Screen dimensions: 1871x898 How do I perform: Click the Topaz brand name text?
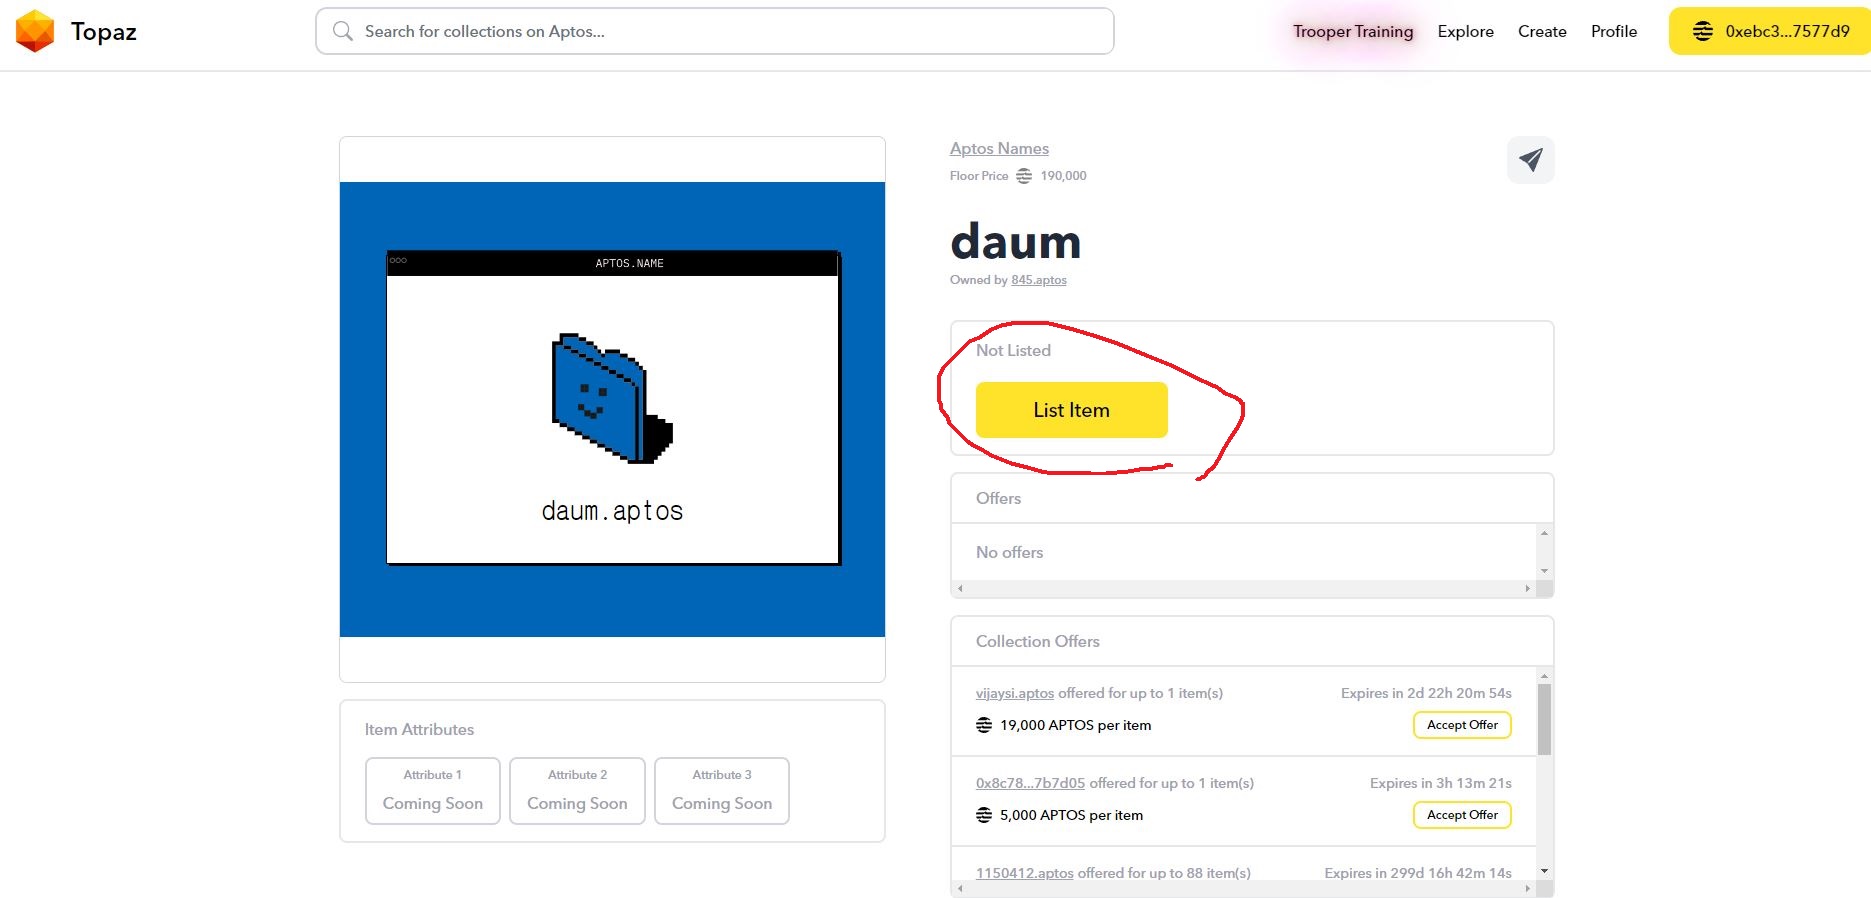click(104, 32)
